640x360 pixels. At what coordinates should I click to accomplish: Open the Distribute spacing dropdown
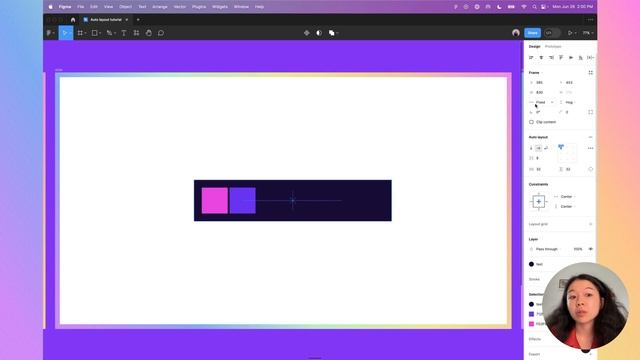click(591, 58)
